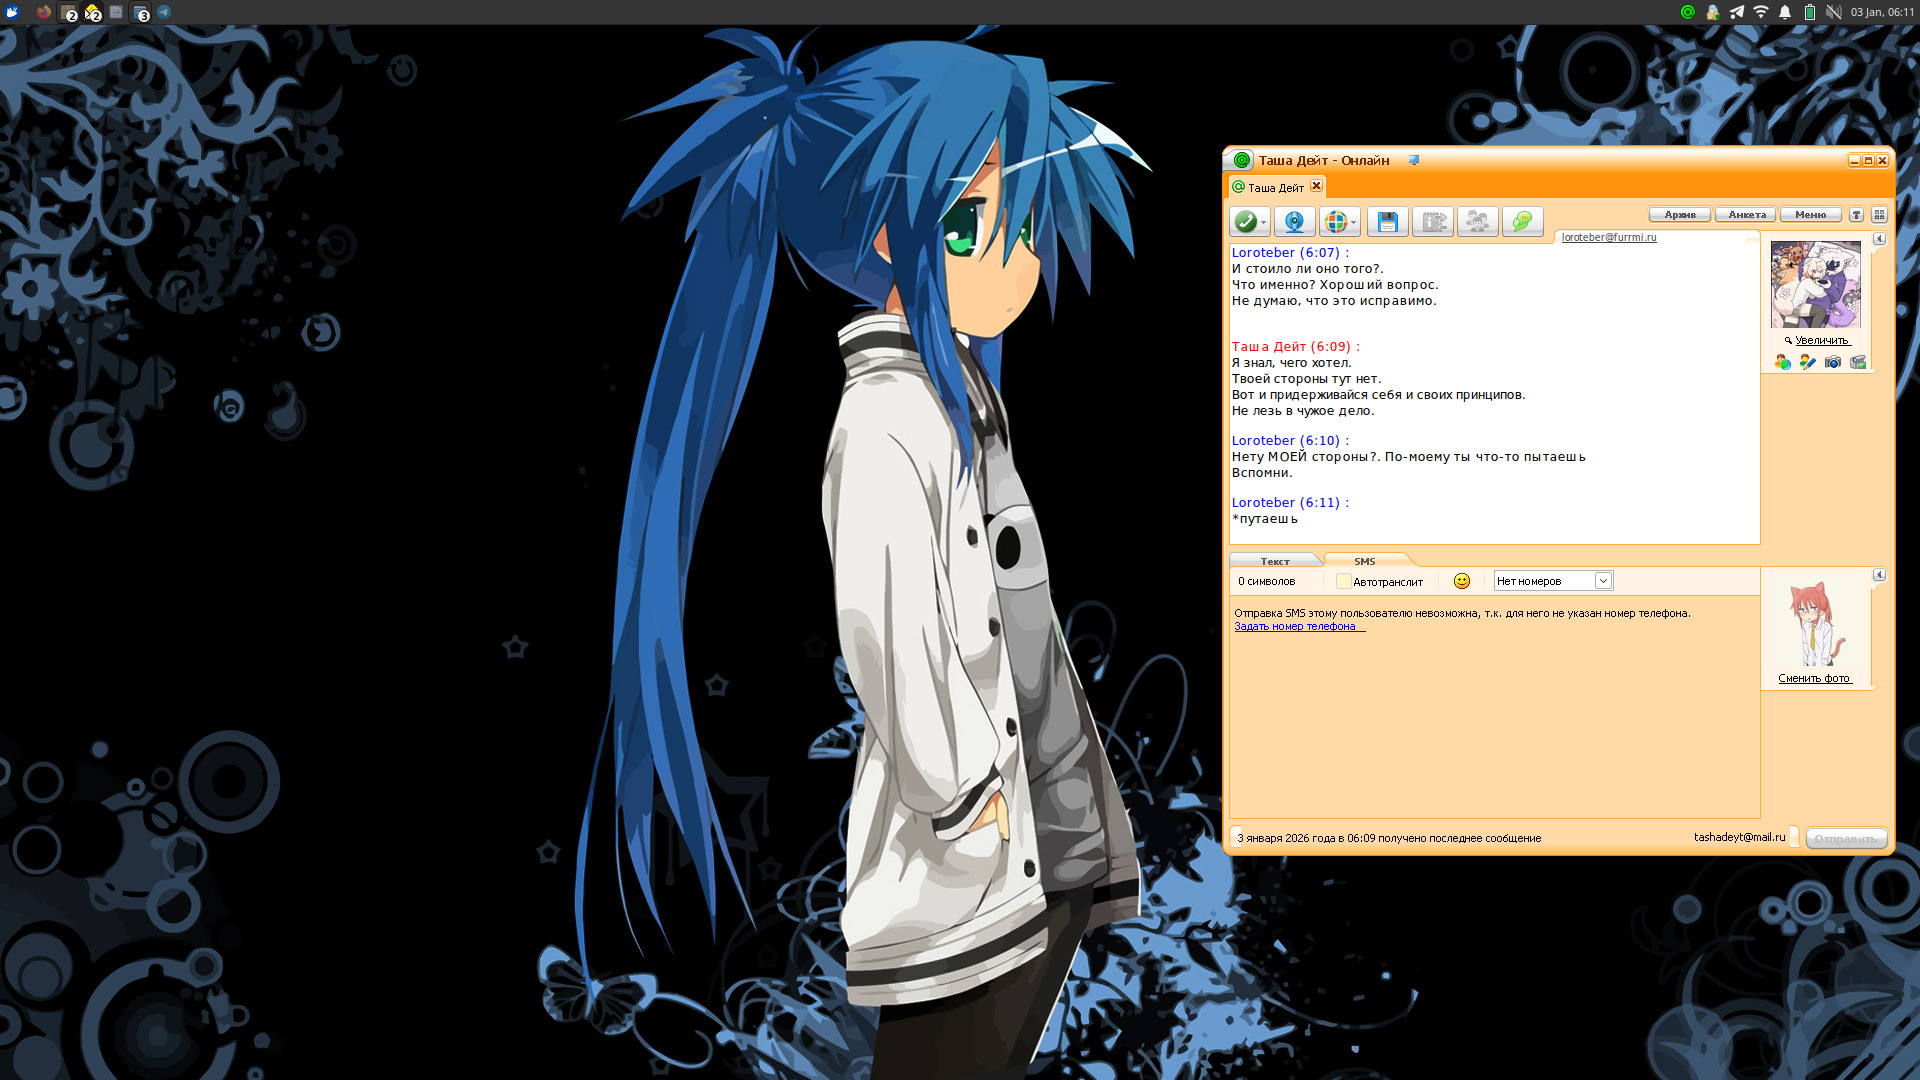Click the 'Сменить фото' link
The height and width of the screenshot is (1080, 1920).
(x=1813, y=678)
